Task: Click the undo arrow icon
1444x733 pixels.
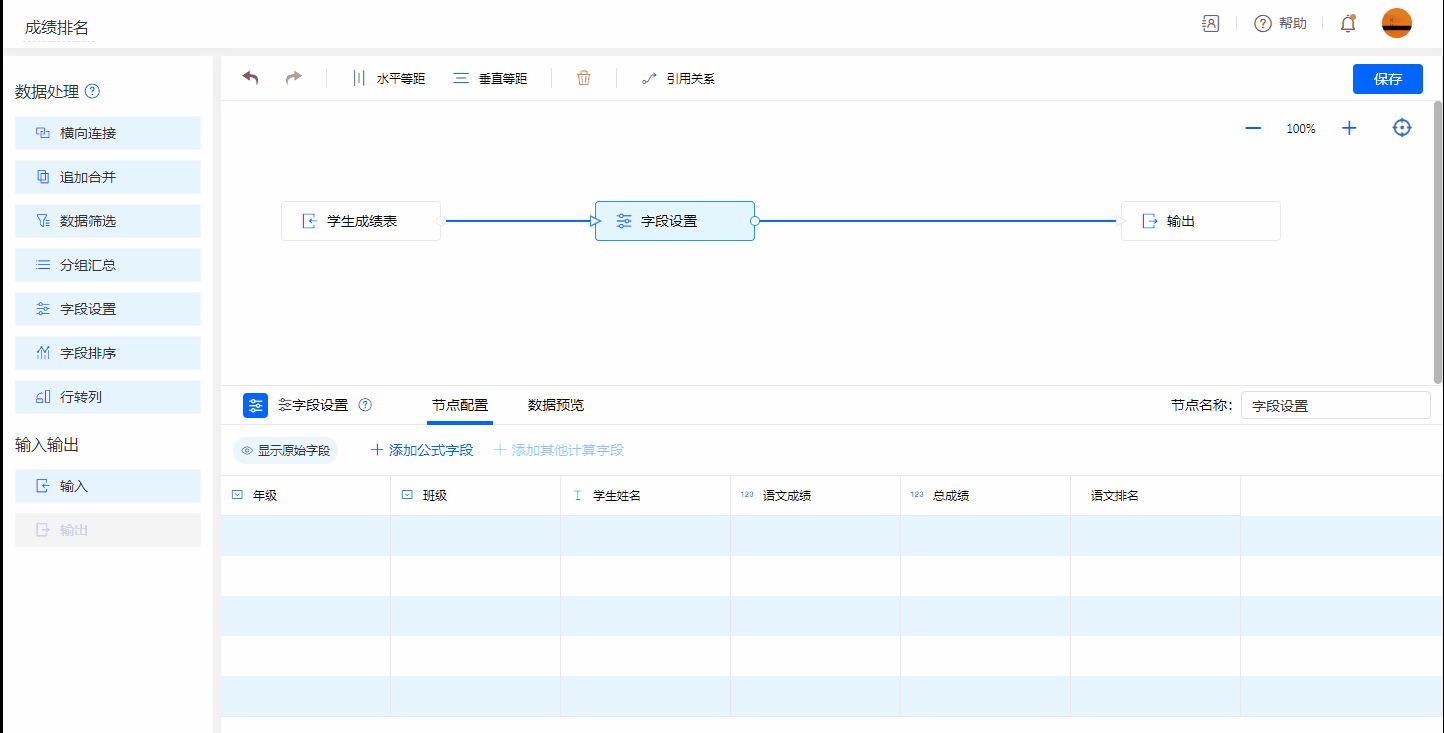Action: pyautogui.click(x=251, y=78)
